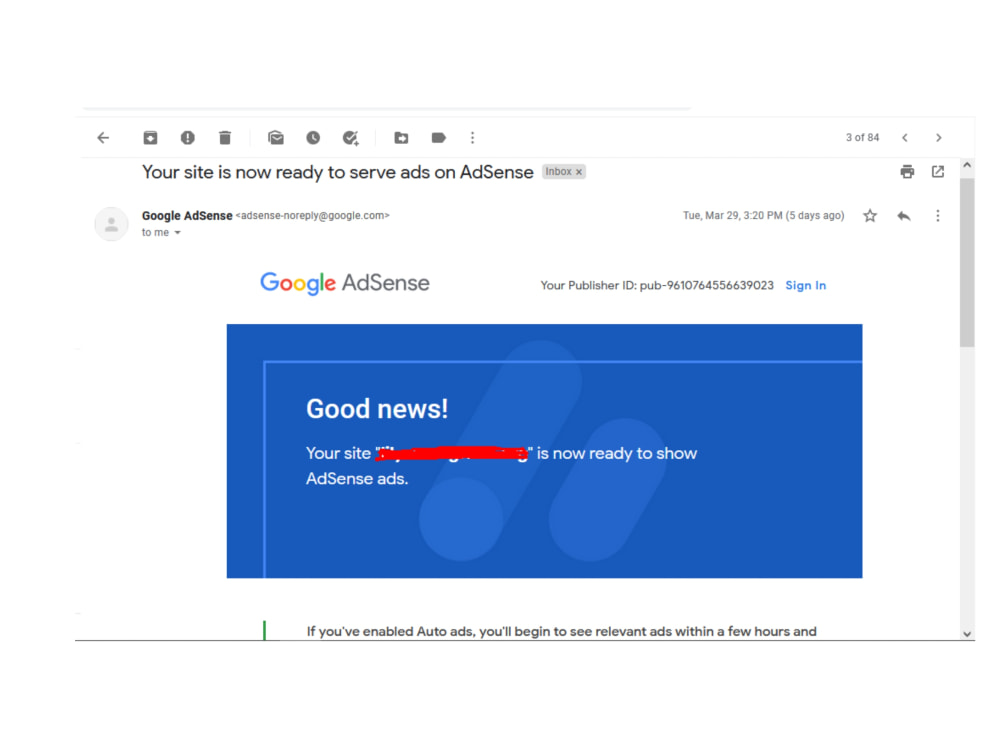The width and height of the screenshot is (1000, 750).
Task: Expand recipient details next to 'to me'
Action: click(x=178, y=233)
